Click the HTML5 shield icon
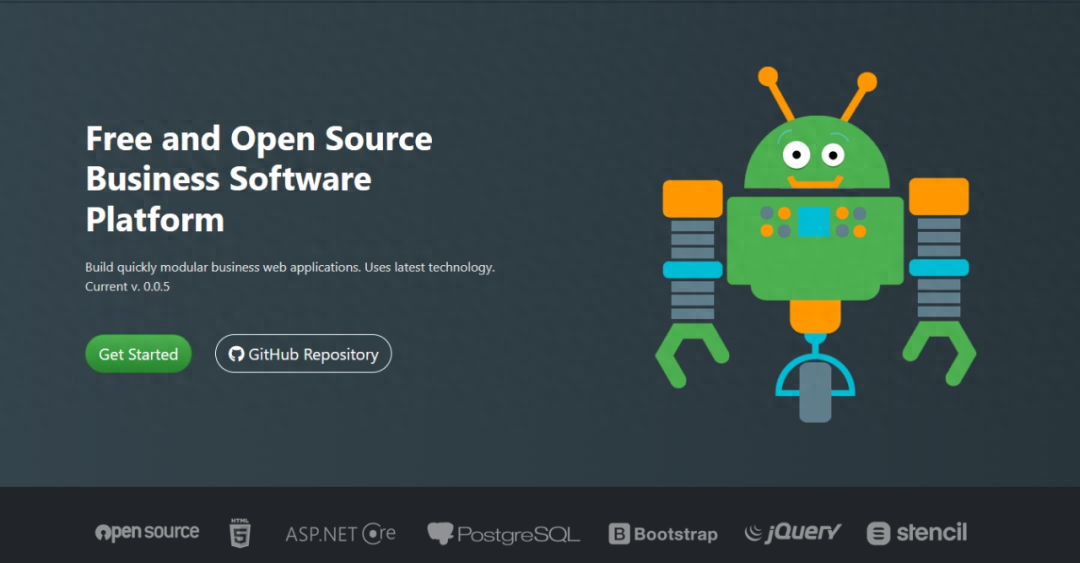Screen dimensions: 1080x563 tap(240, 533)
